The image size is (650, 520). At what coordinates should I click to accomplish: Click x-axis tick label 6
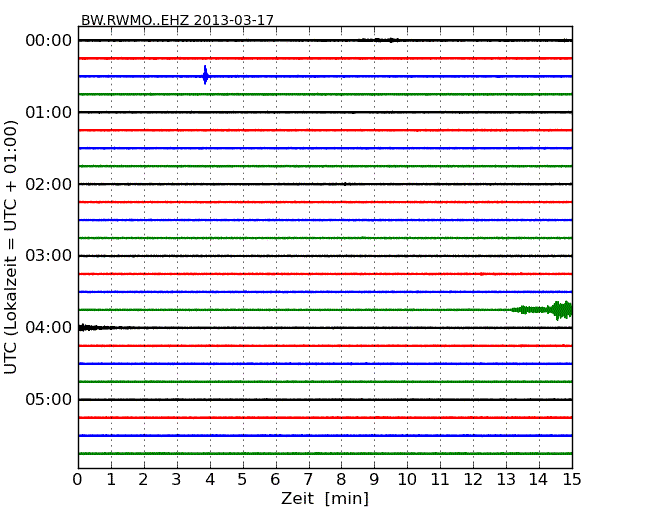(275, 480)
